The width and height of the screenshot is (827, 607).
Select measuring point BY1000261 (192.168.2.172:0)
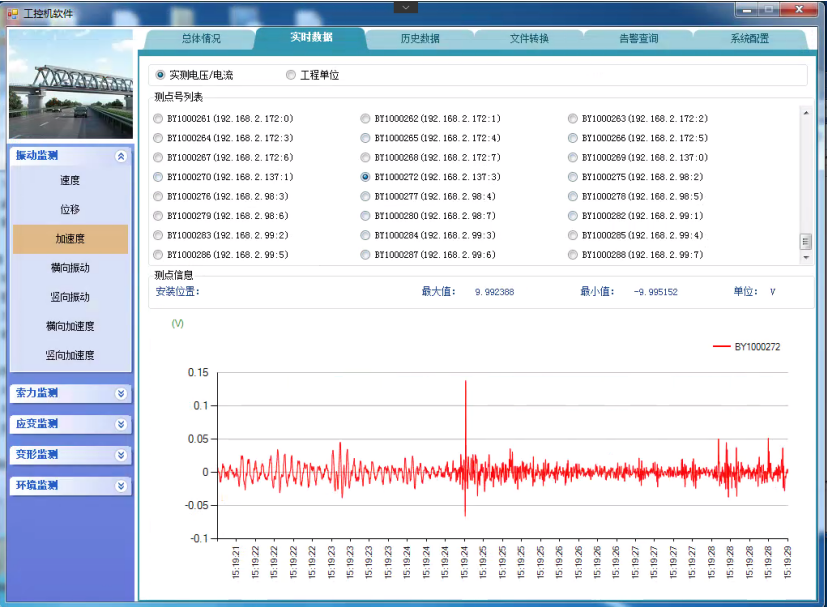click(x=158, y=119)
